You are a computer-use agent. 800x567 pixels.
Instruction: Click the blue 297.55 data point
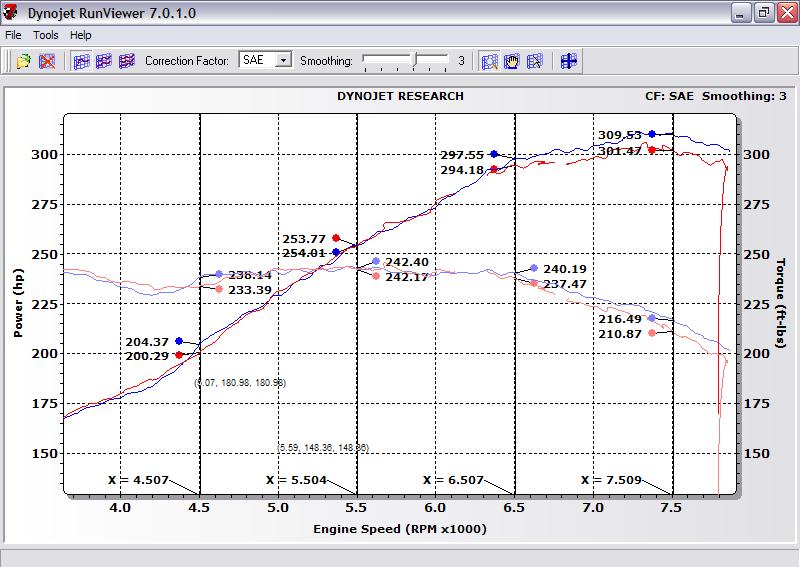(493, 154)
